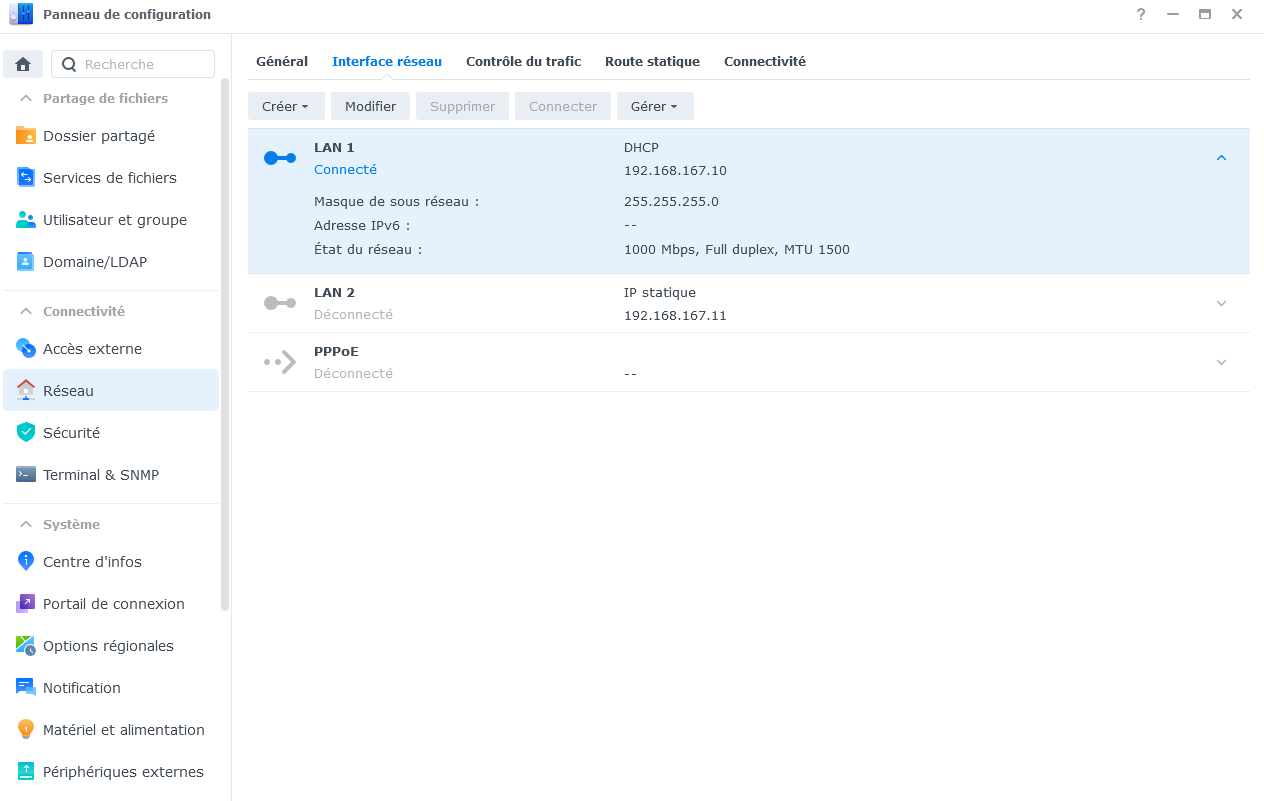Click the Matériel et alimentation bulb icon
The image size is (1264, 801).
(26, 730)
